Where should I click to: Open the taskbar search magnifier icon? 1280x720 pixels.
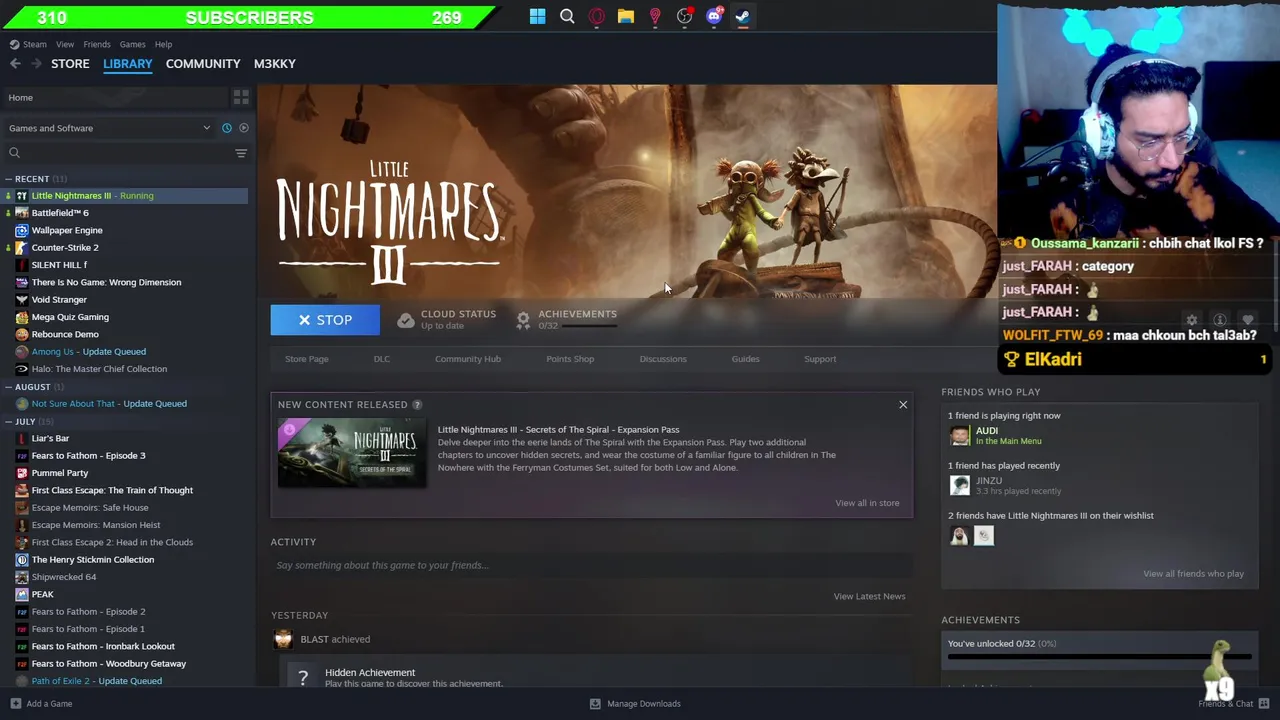click(567, 16)
